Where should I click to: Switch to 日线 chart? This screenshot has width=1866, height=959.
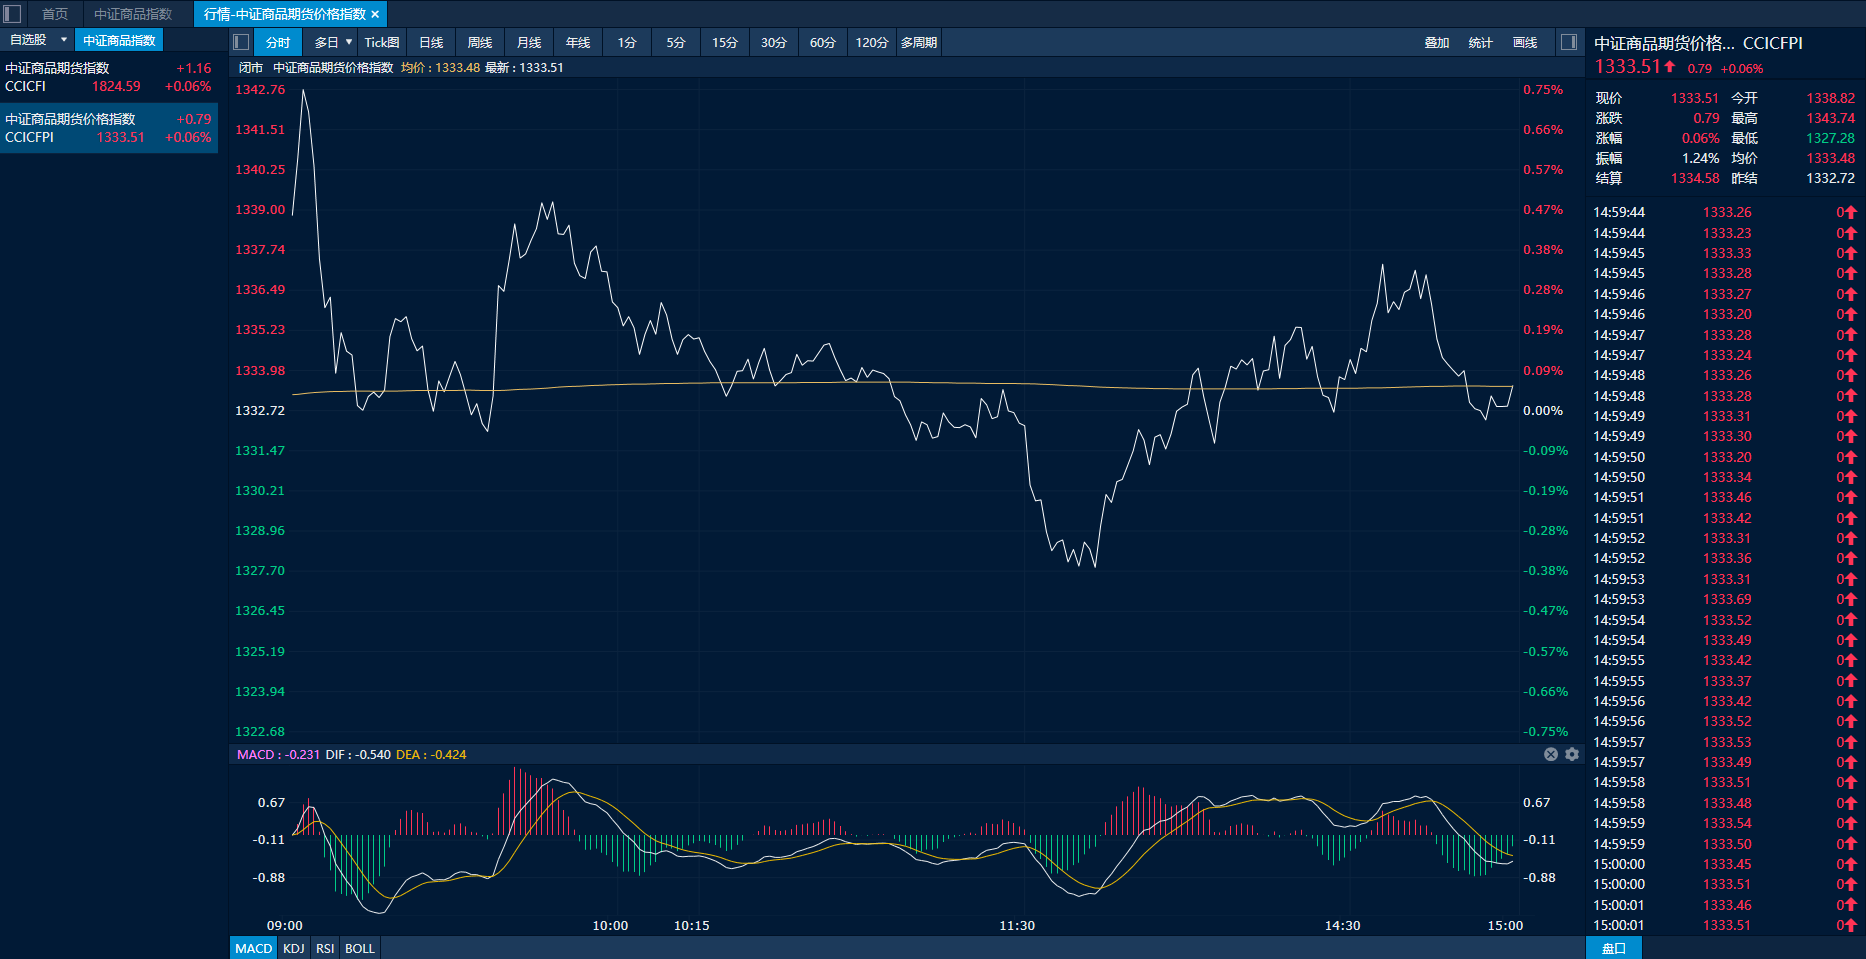pyautogui.click(x=431, y=42)
